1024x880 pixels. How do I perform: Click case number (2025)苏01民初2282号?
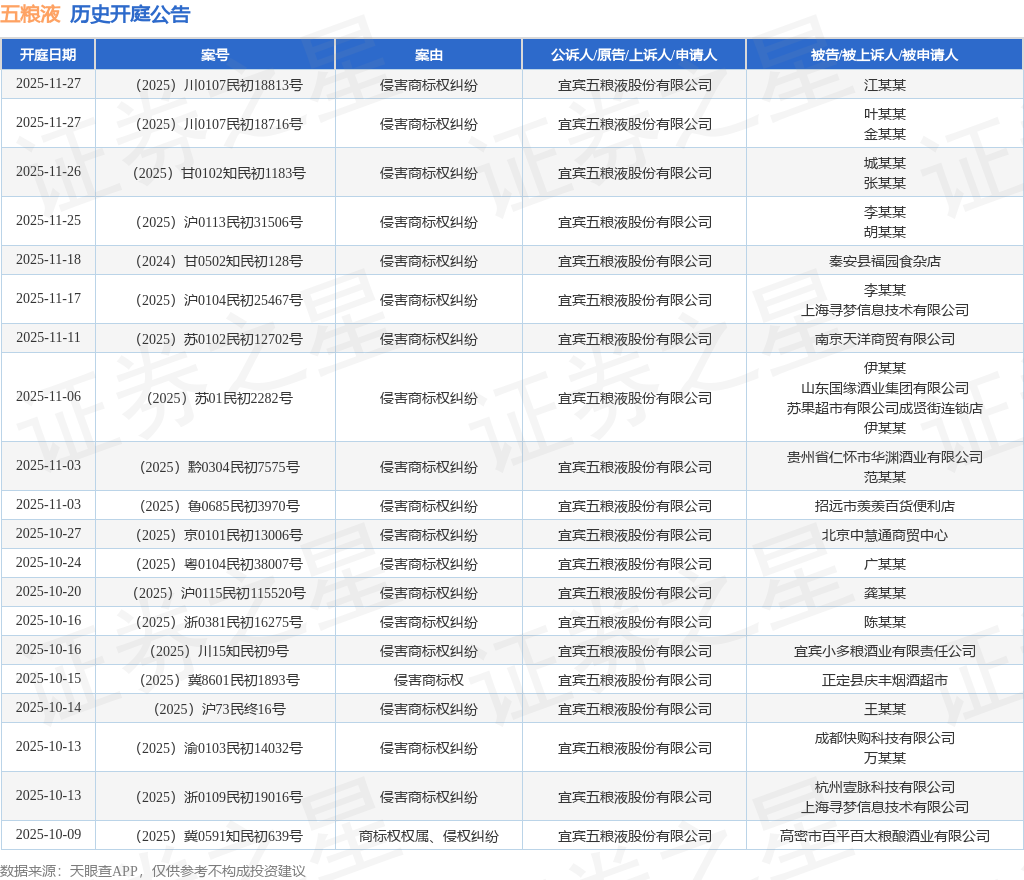219,398
